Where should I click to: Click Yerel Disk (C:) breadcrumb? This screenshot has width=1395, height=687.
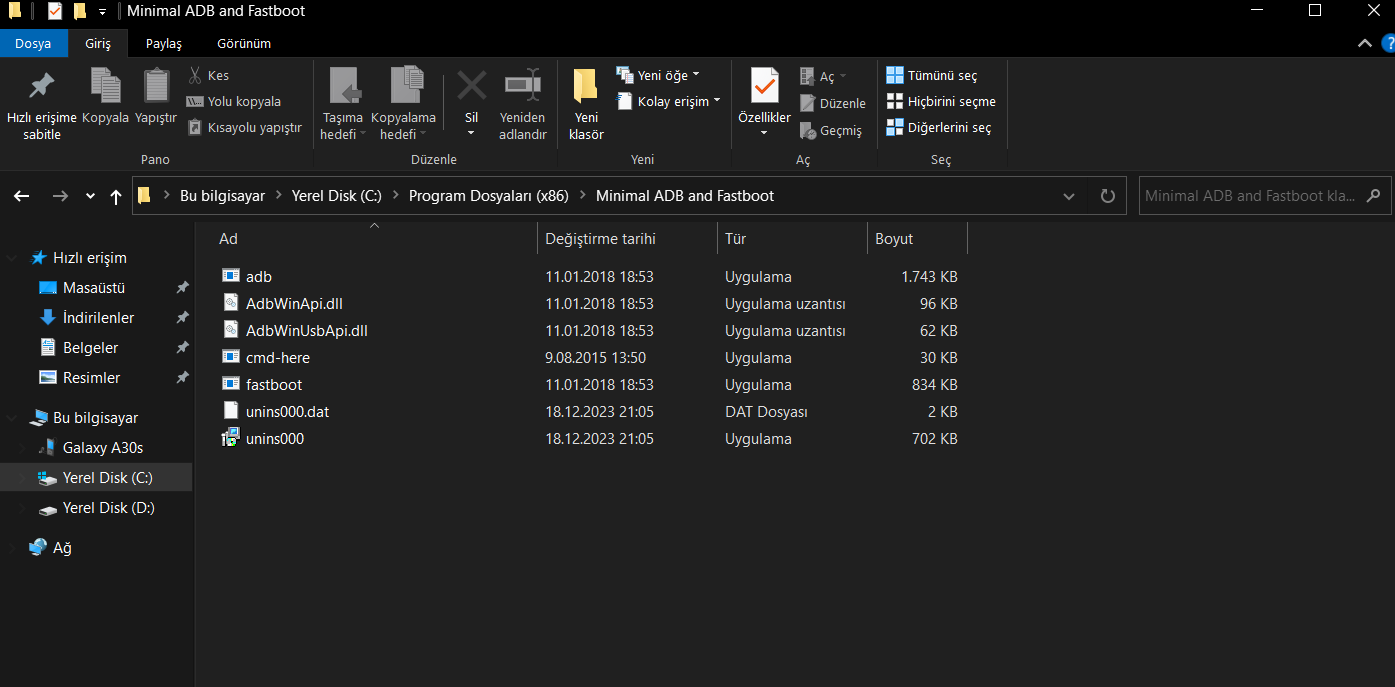(x=337, y=196)
